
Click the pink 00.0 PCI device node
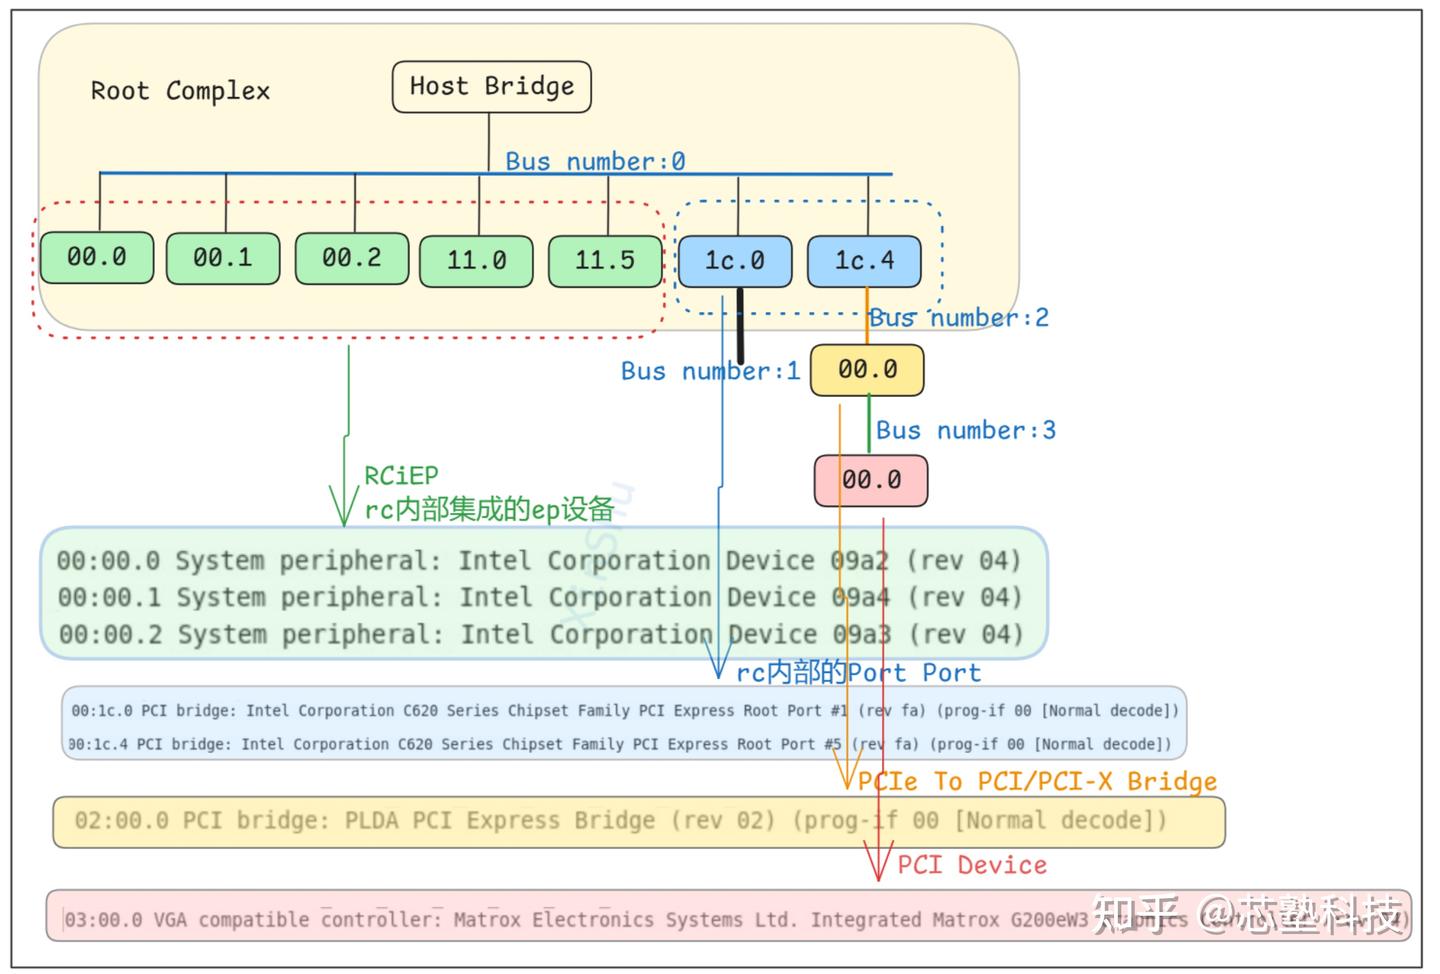(x=869, y=480)
